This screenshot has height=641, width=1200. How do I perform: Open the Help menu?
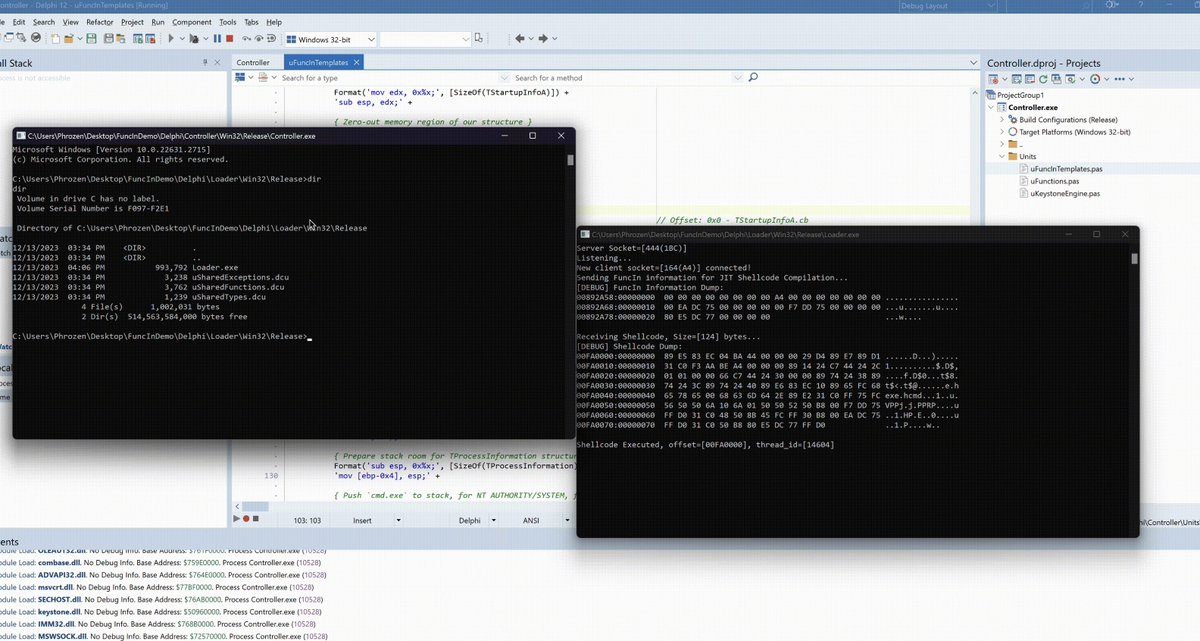click(x=274, y=21)
